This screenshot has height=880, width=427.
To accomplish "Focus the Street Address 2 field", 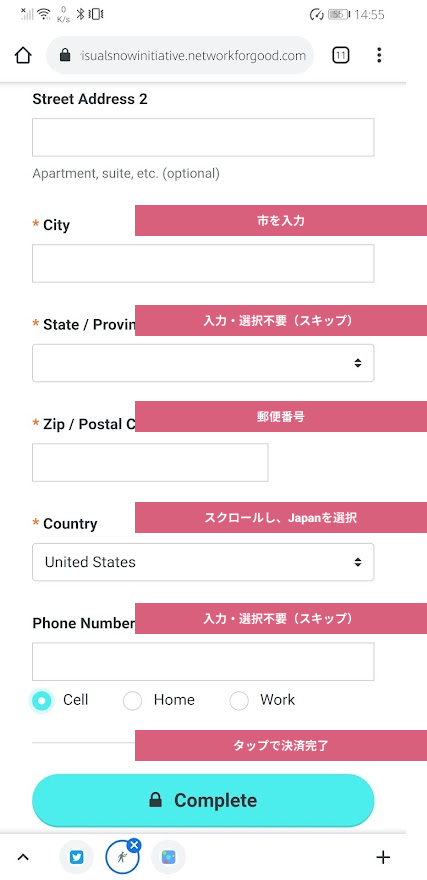I will coord(203,137).
